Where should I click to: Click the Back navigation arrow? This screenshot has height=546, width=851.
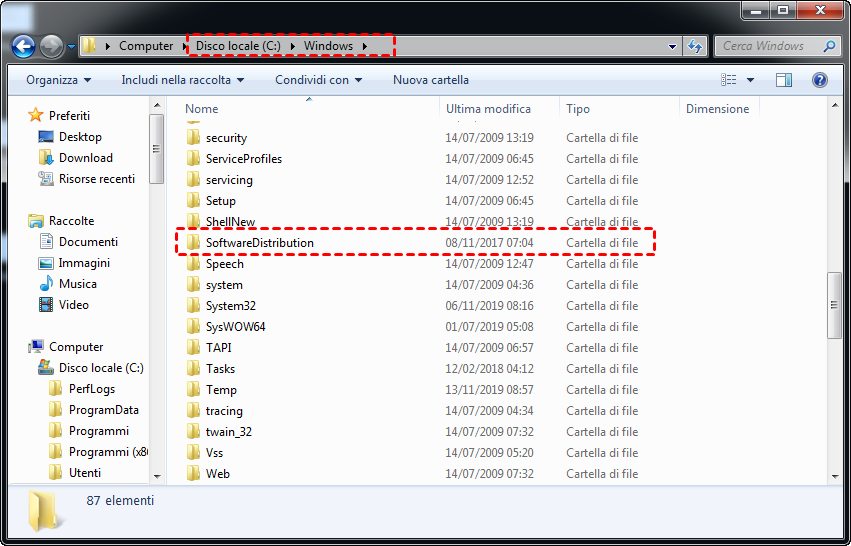23,47
